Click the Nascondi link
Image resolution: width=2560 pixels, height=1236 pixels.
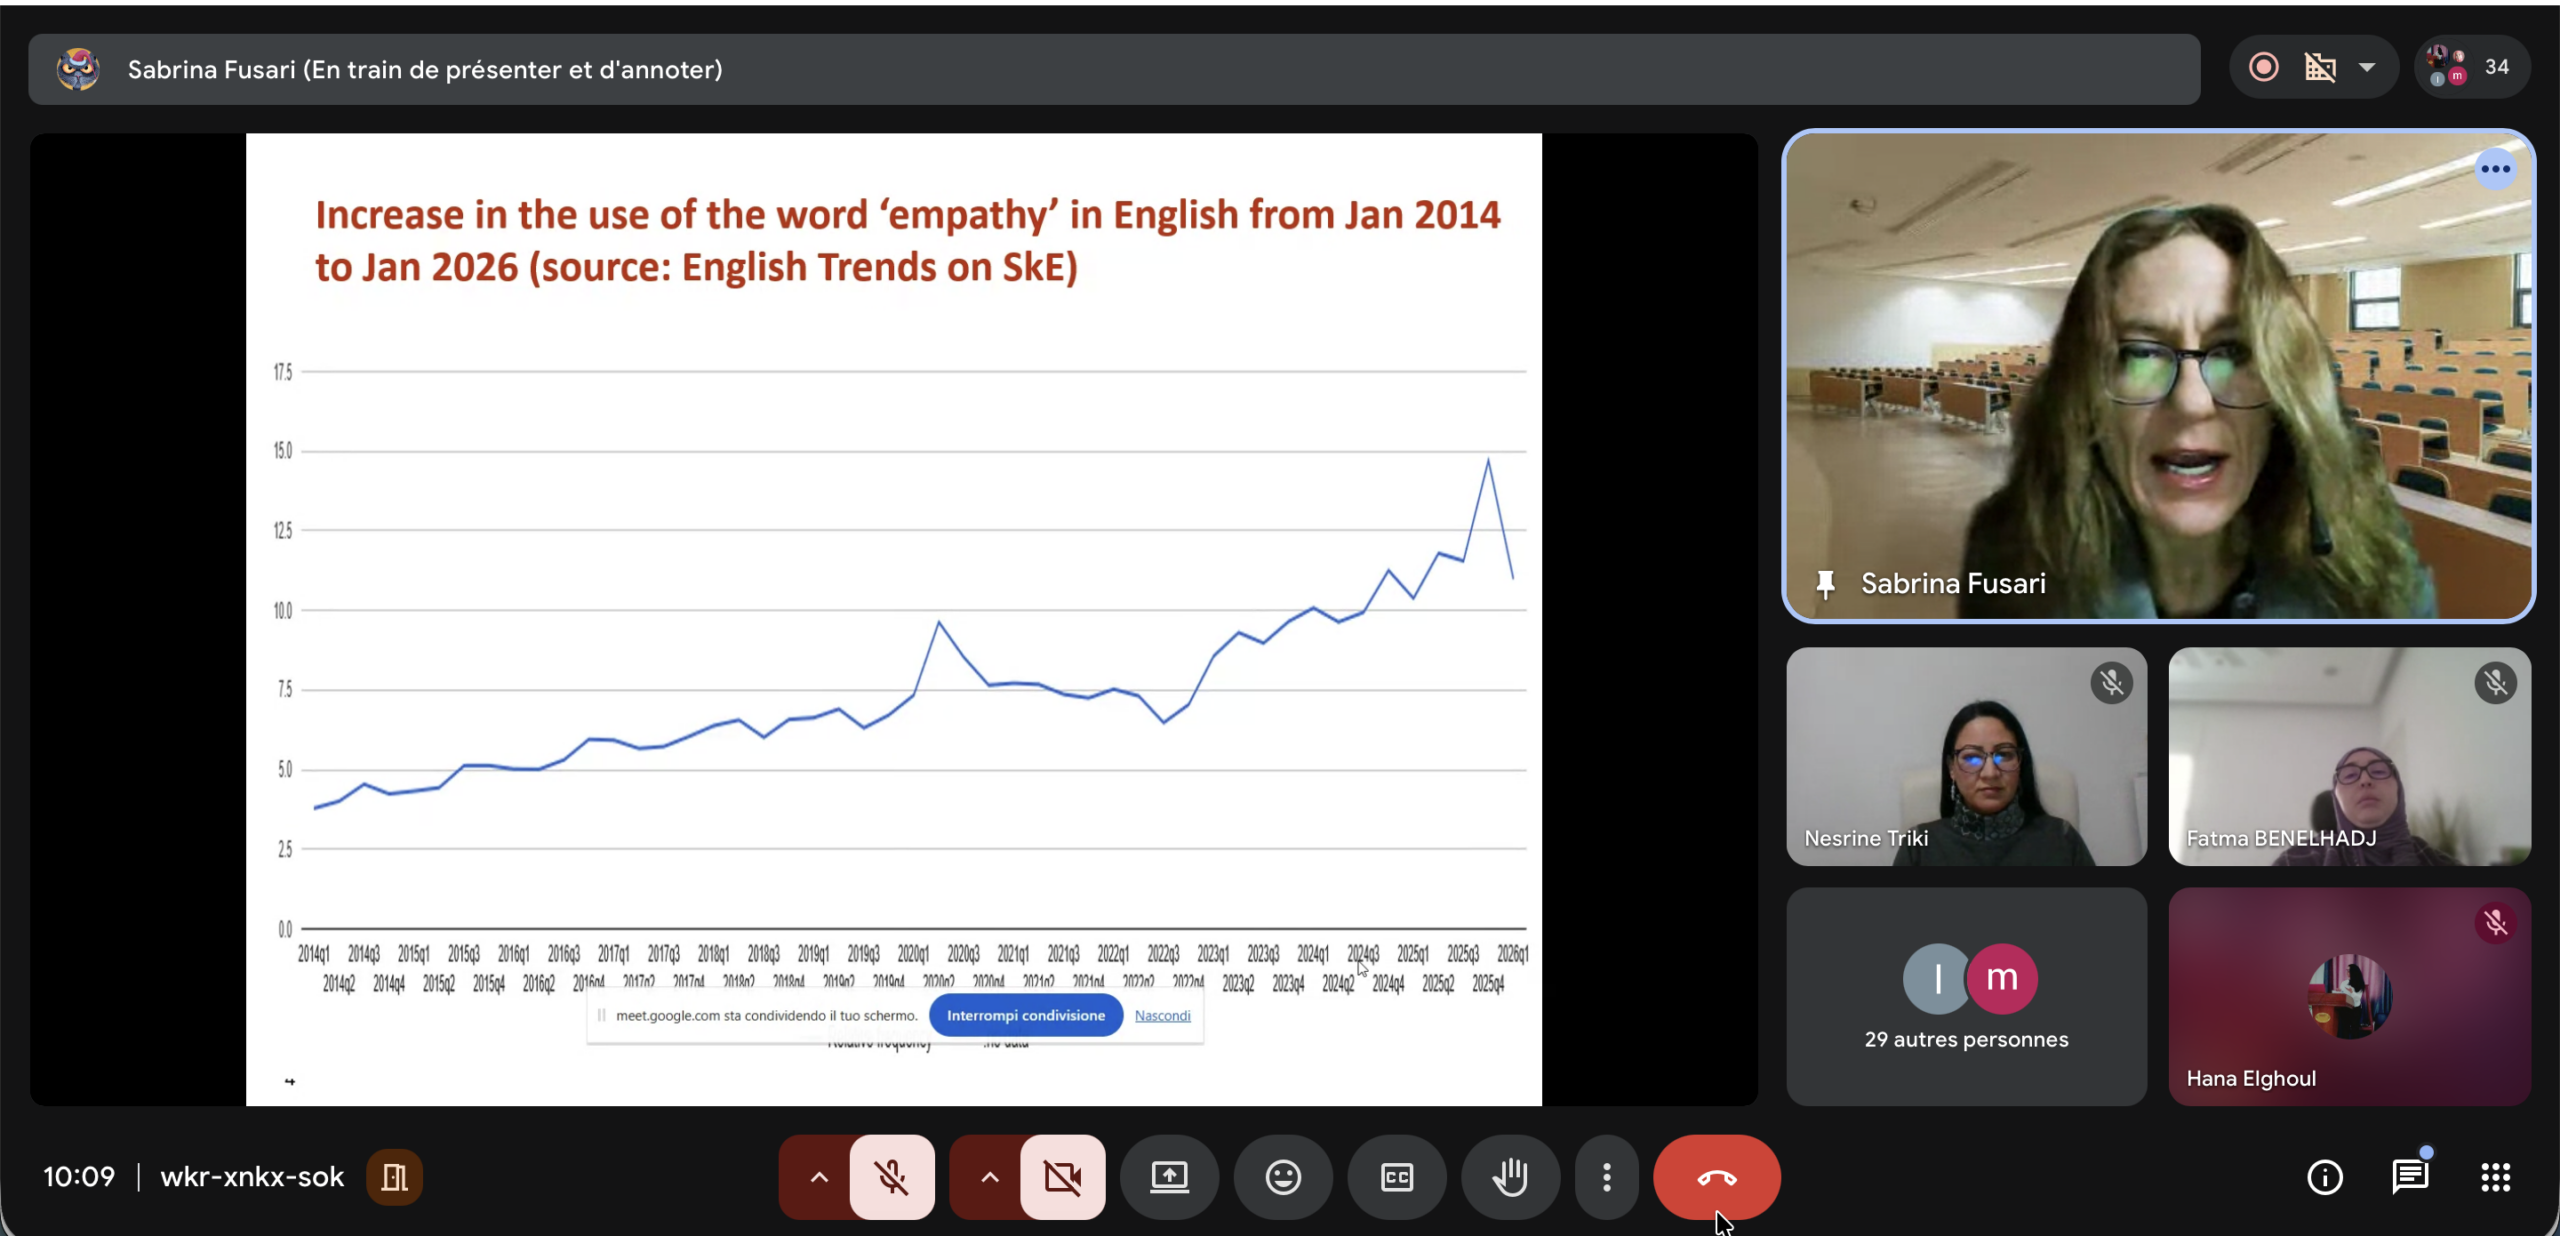[1162, 1015]
